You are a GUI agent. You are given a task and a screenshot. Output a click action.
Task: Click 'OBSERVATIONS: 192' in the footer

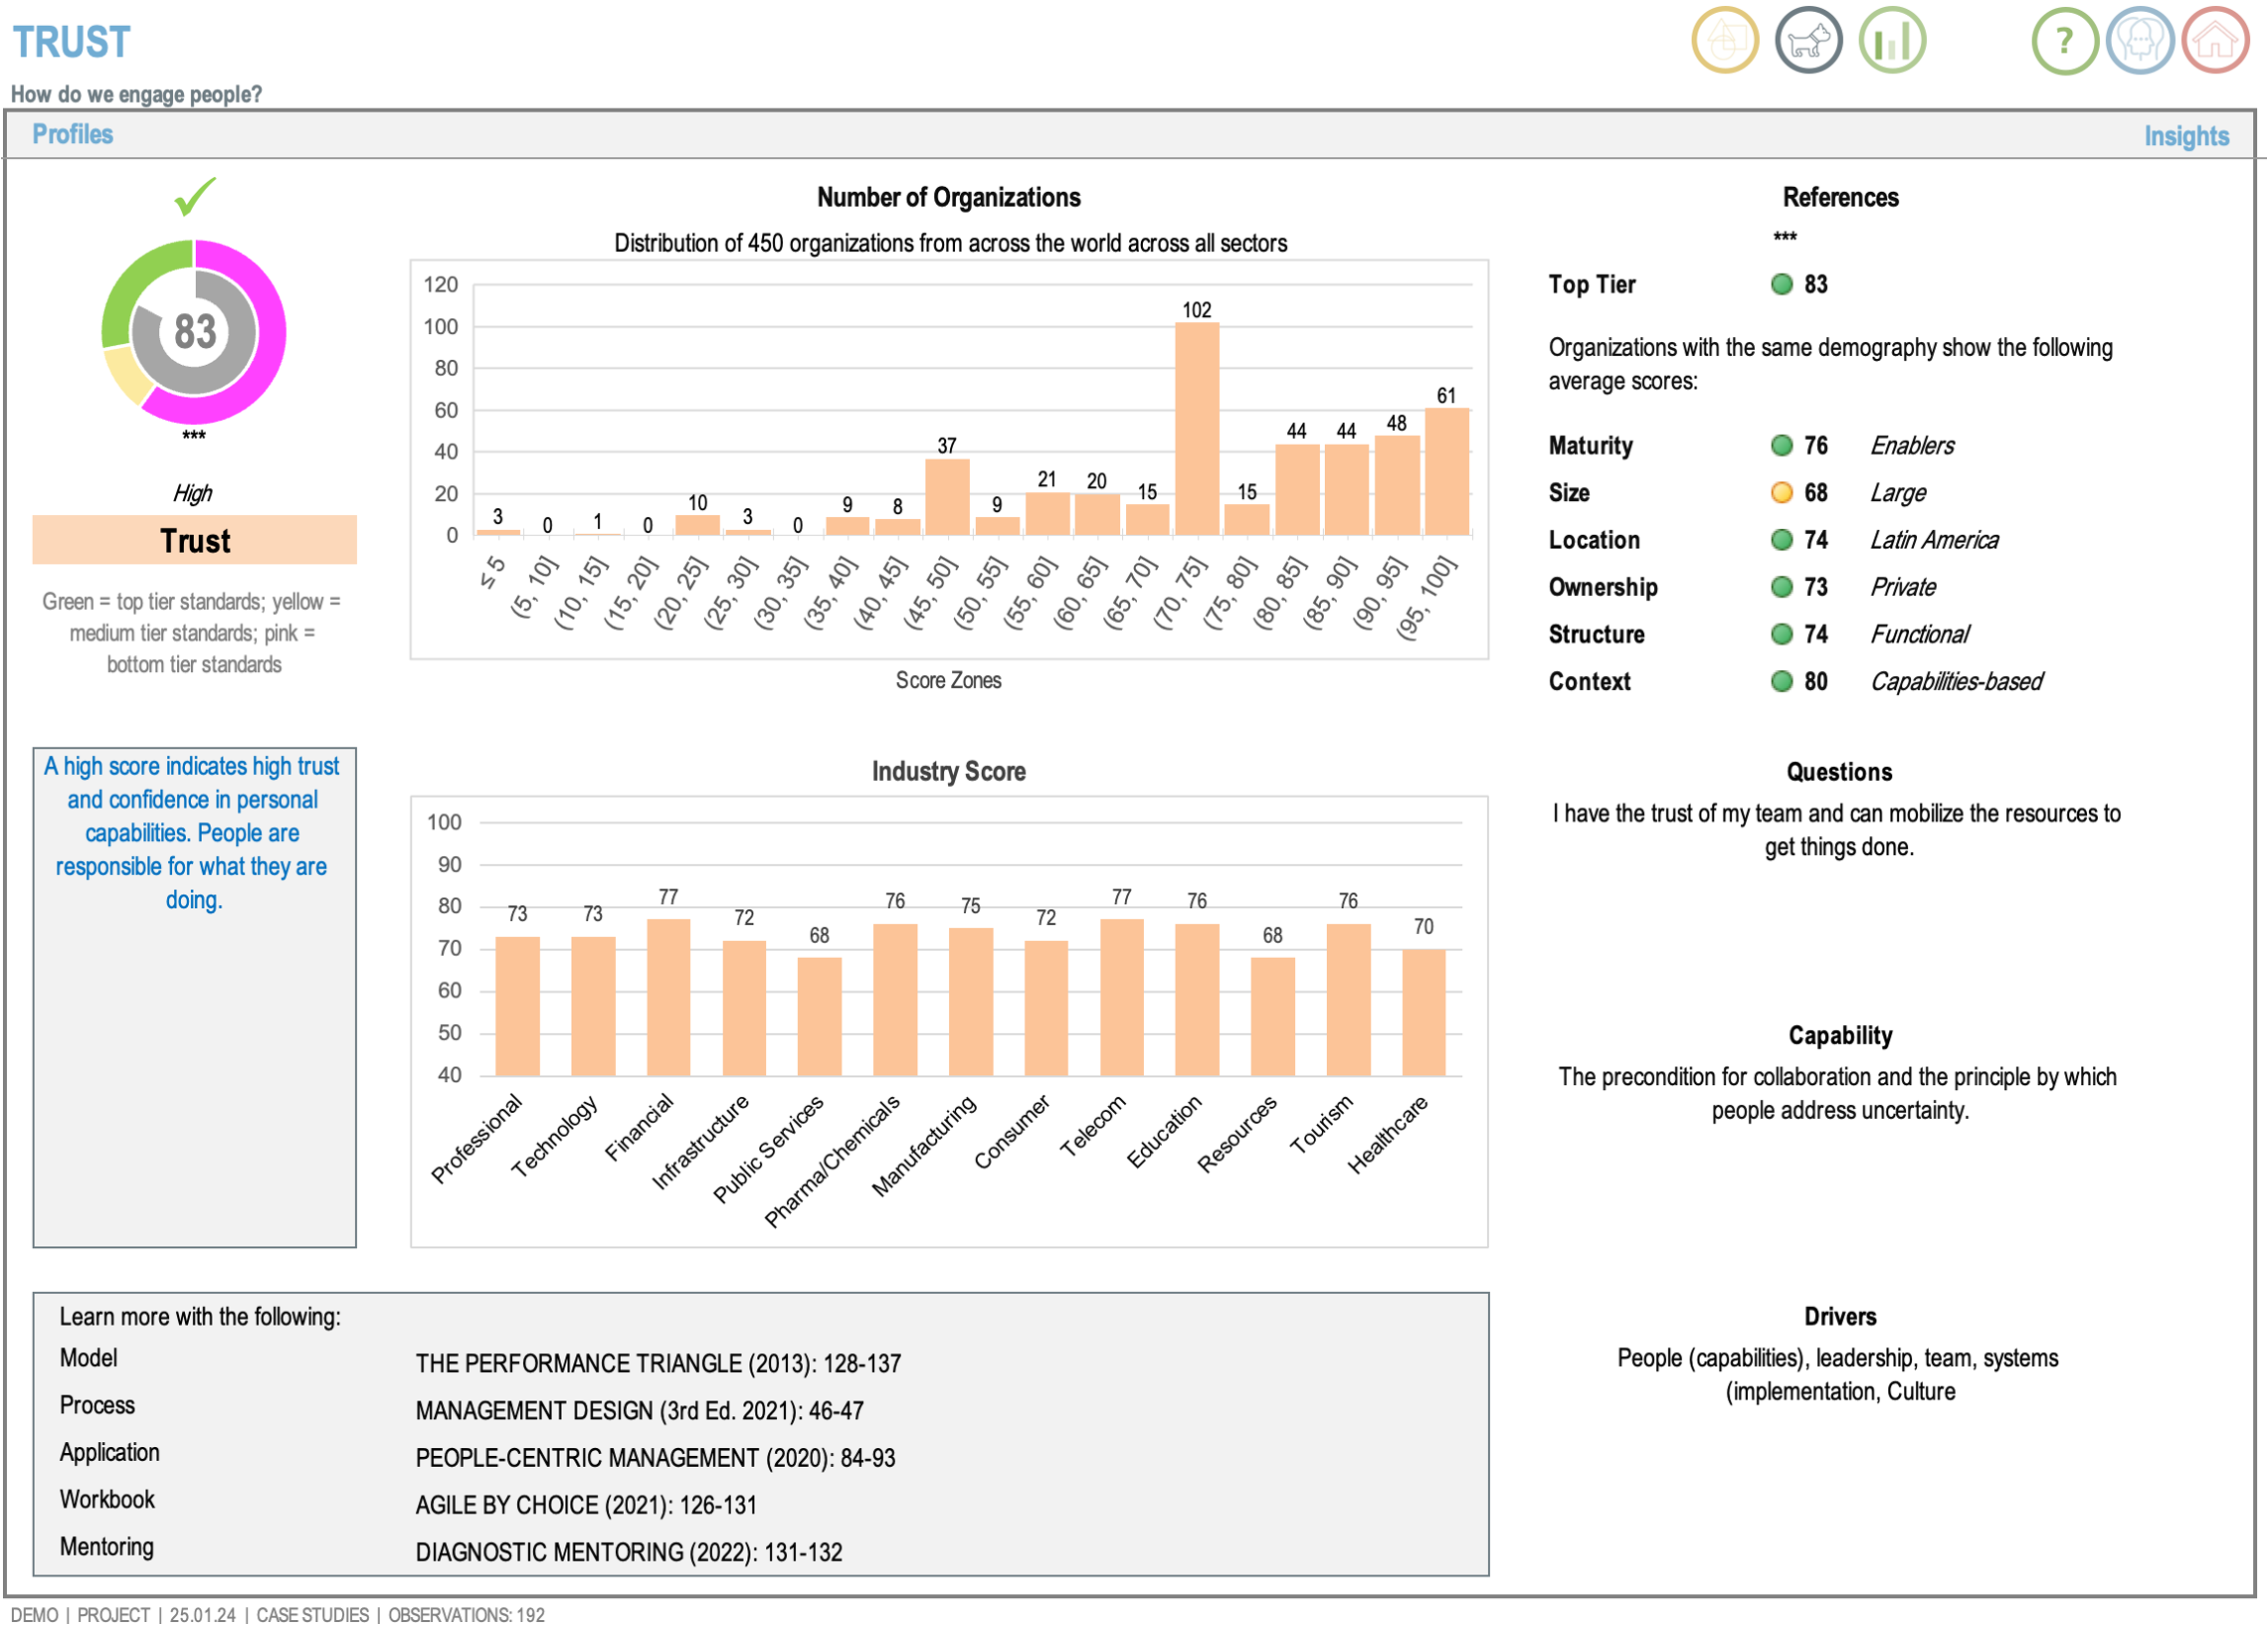tap(466, 1615)
